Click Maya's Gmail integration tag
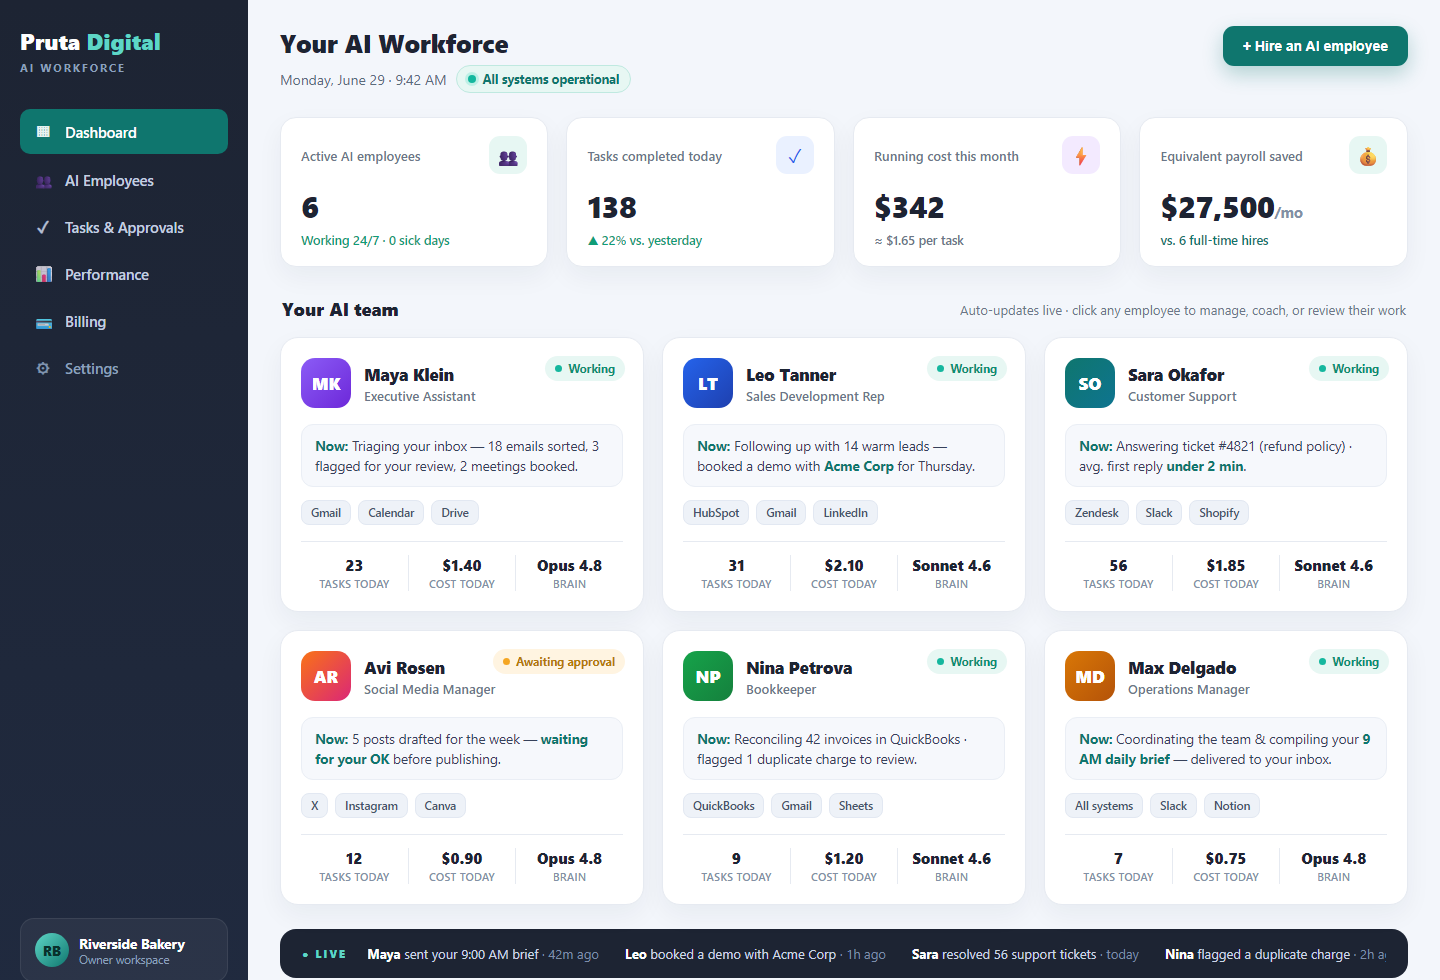This screenshot has height=980, width=1440. click(x=326, y=513)
